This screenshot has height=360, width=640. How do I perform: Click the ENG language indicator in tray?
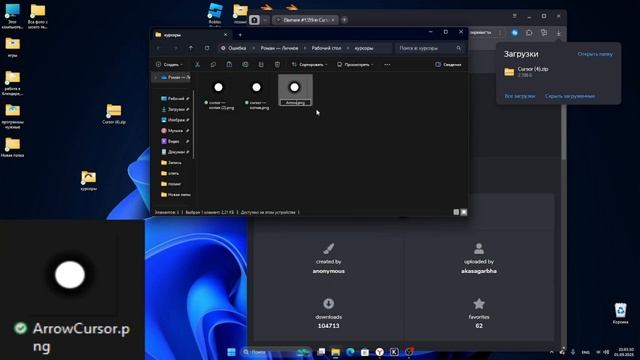coord(585,352)
